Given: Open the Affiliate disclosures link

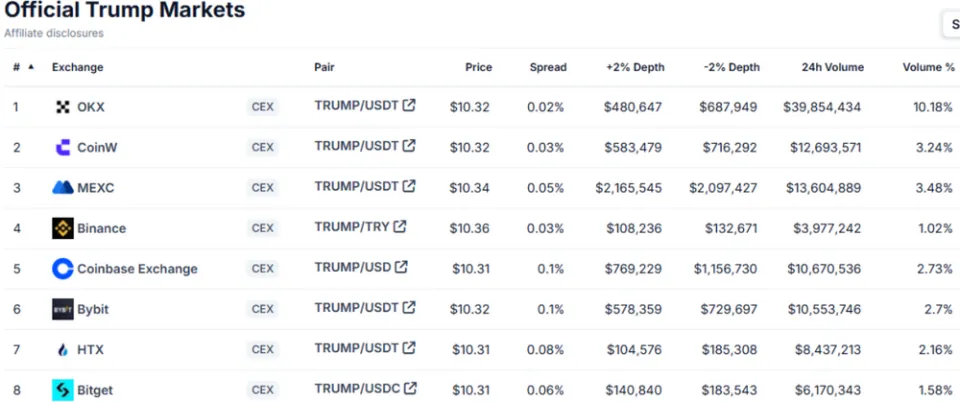Looking at the screenshot, I should (x=53, y=33).
